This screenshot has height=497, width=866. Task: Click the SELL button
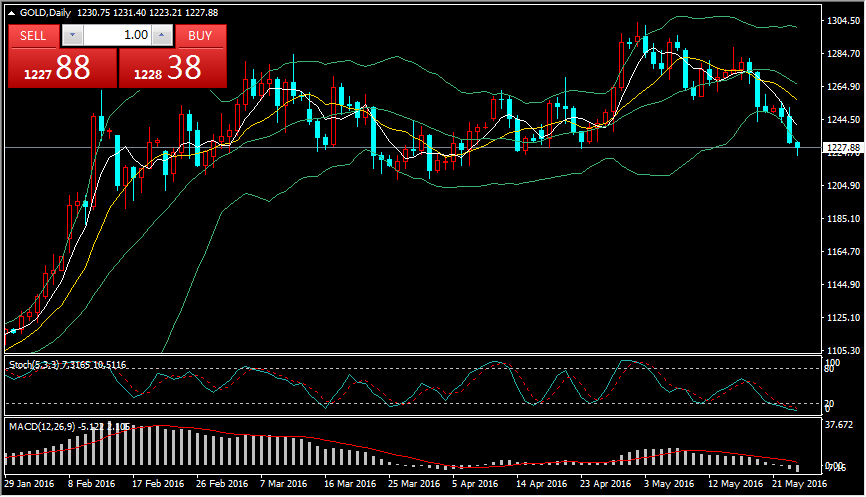click(x=33, y=35)
